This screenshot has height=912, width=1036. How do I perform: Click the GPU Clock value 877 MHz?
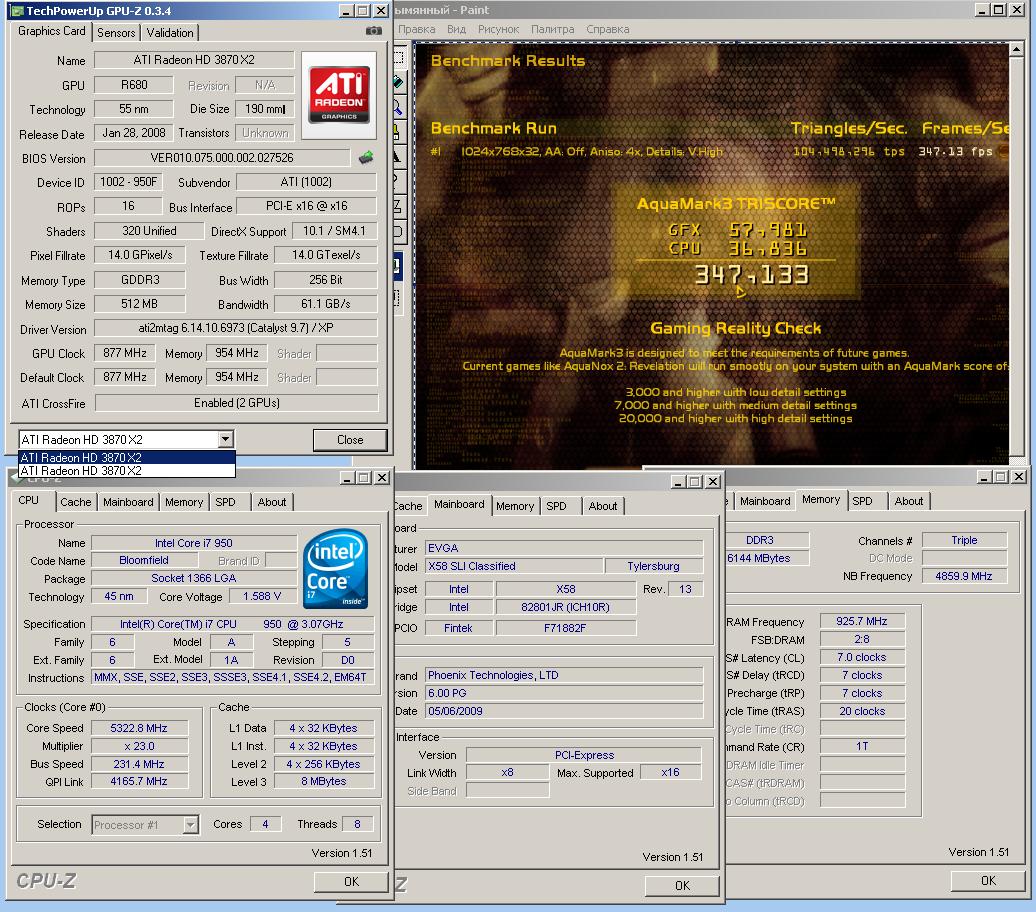point(124,353)
